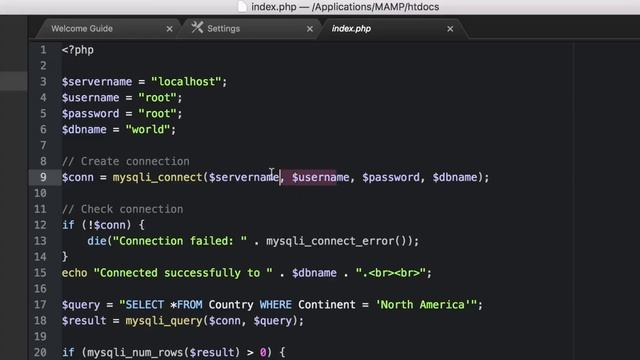
Task: Click the die function call
Action: point(97,241)
